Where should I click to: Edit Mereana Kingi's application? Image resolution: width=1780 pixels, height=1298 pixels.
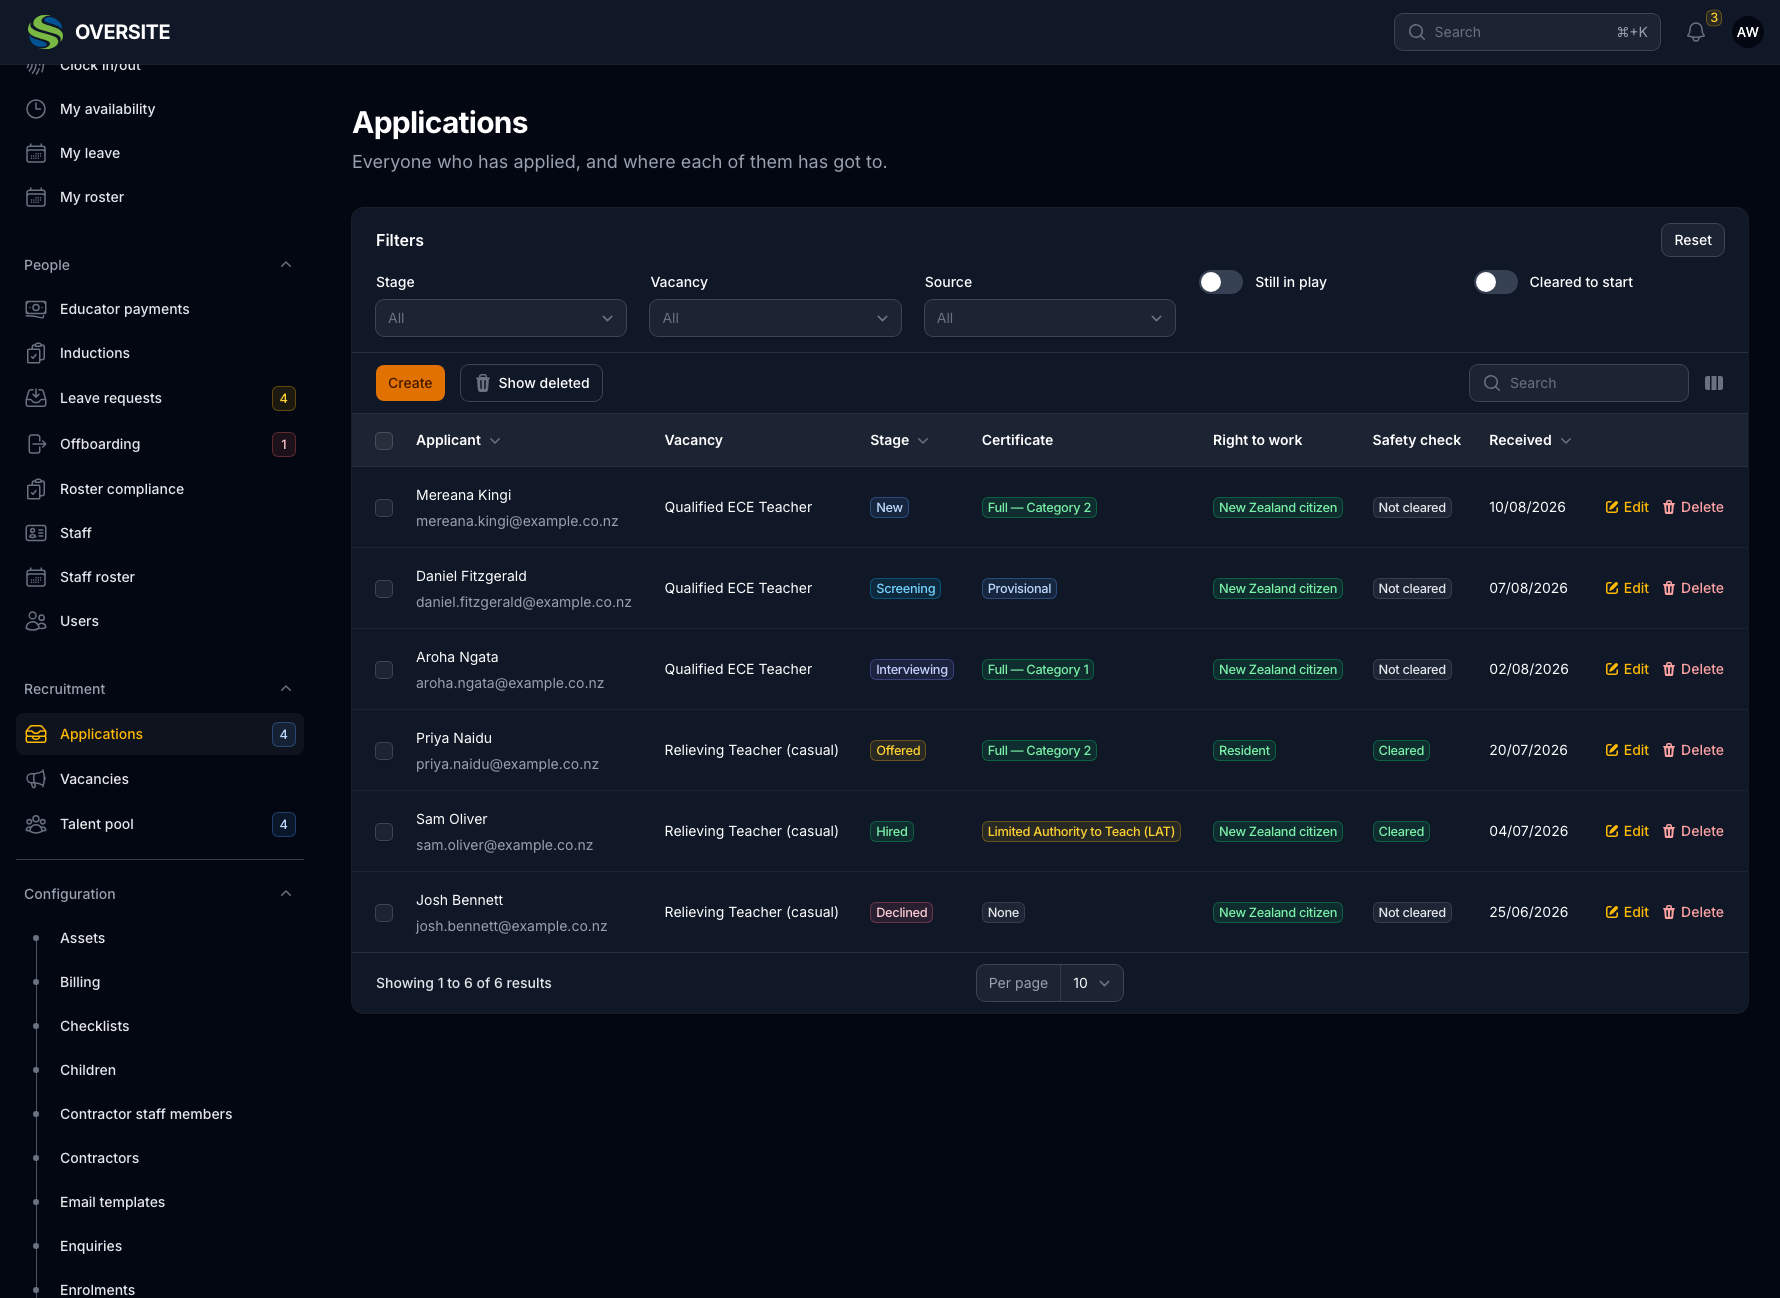coord(1627,507)
